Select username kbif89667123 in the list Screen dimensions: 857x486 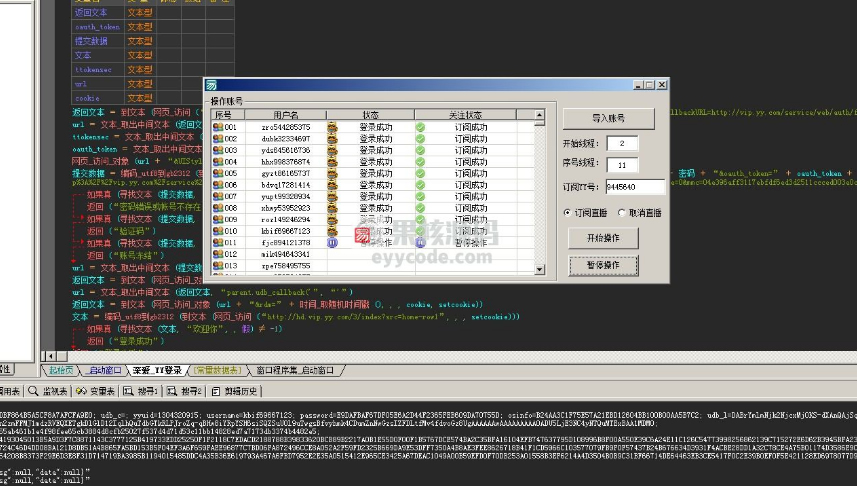pyautogui.click(x=286, y=231)
